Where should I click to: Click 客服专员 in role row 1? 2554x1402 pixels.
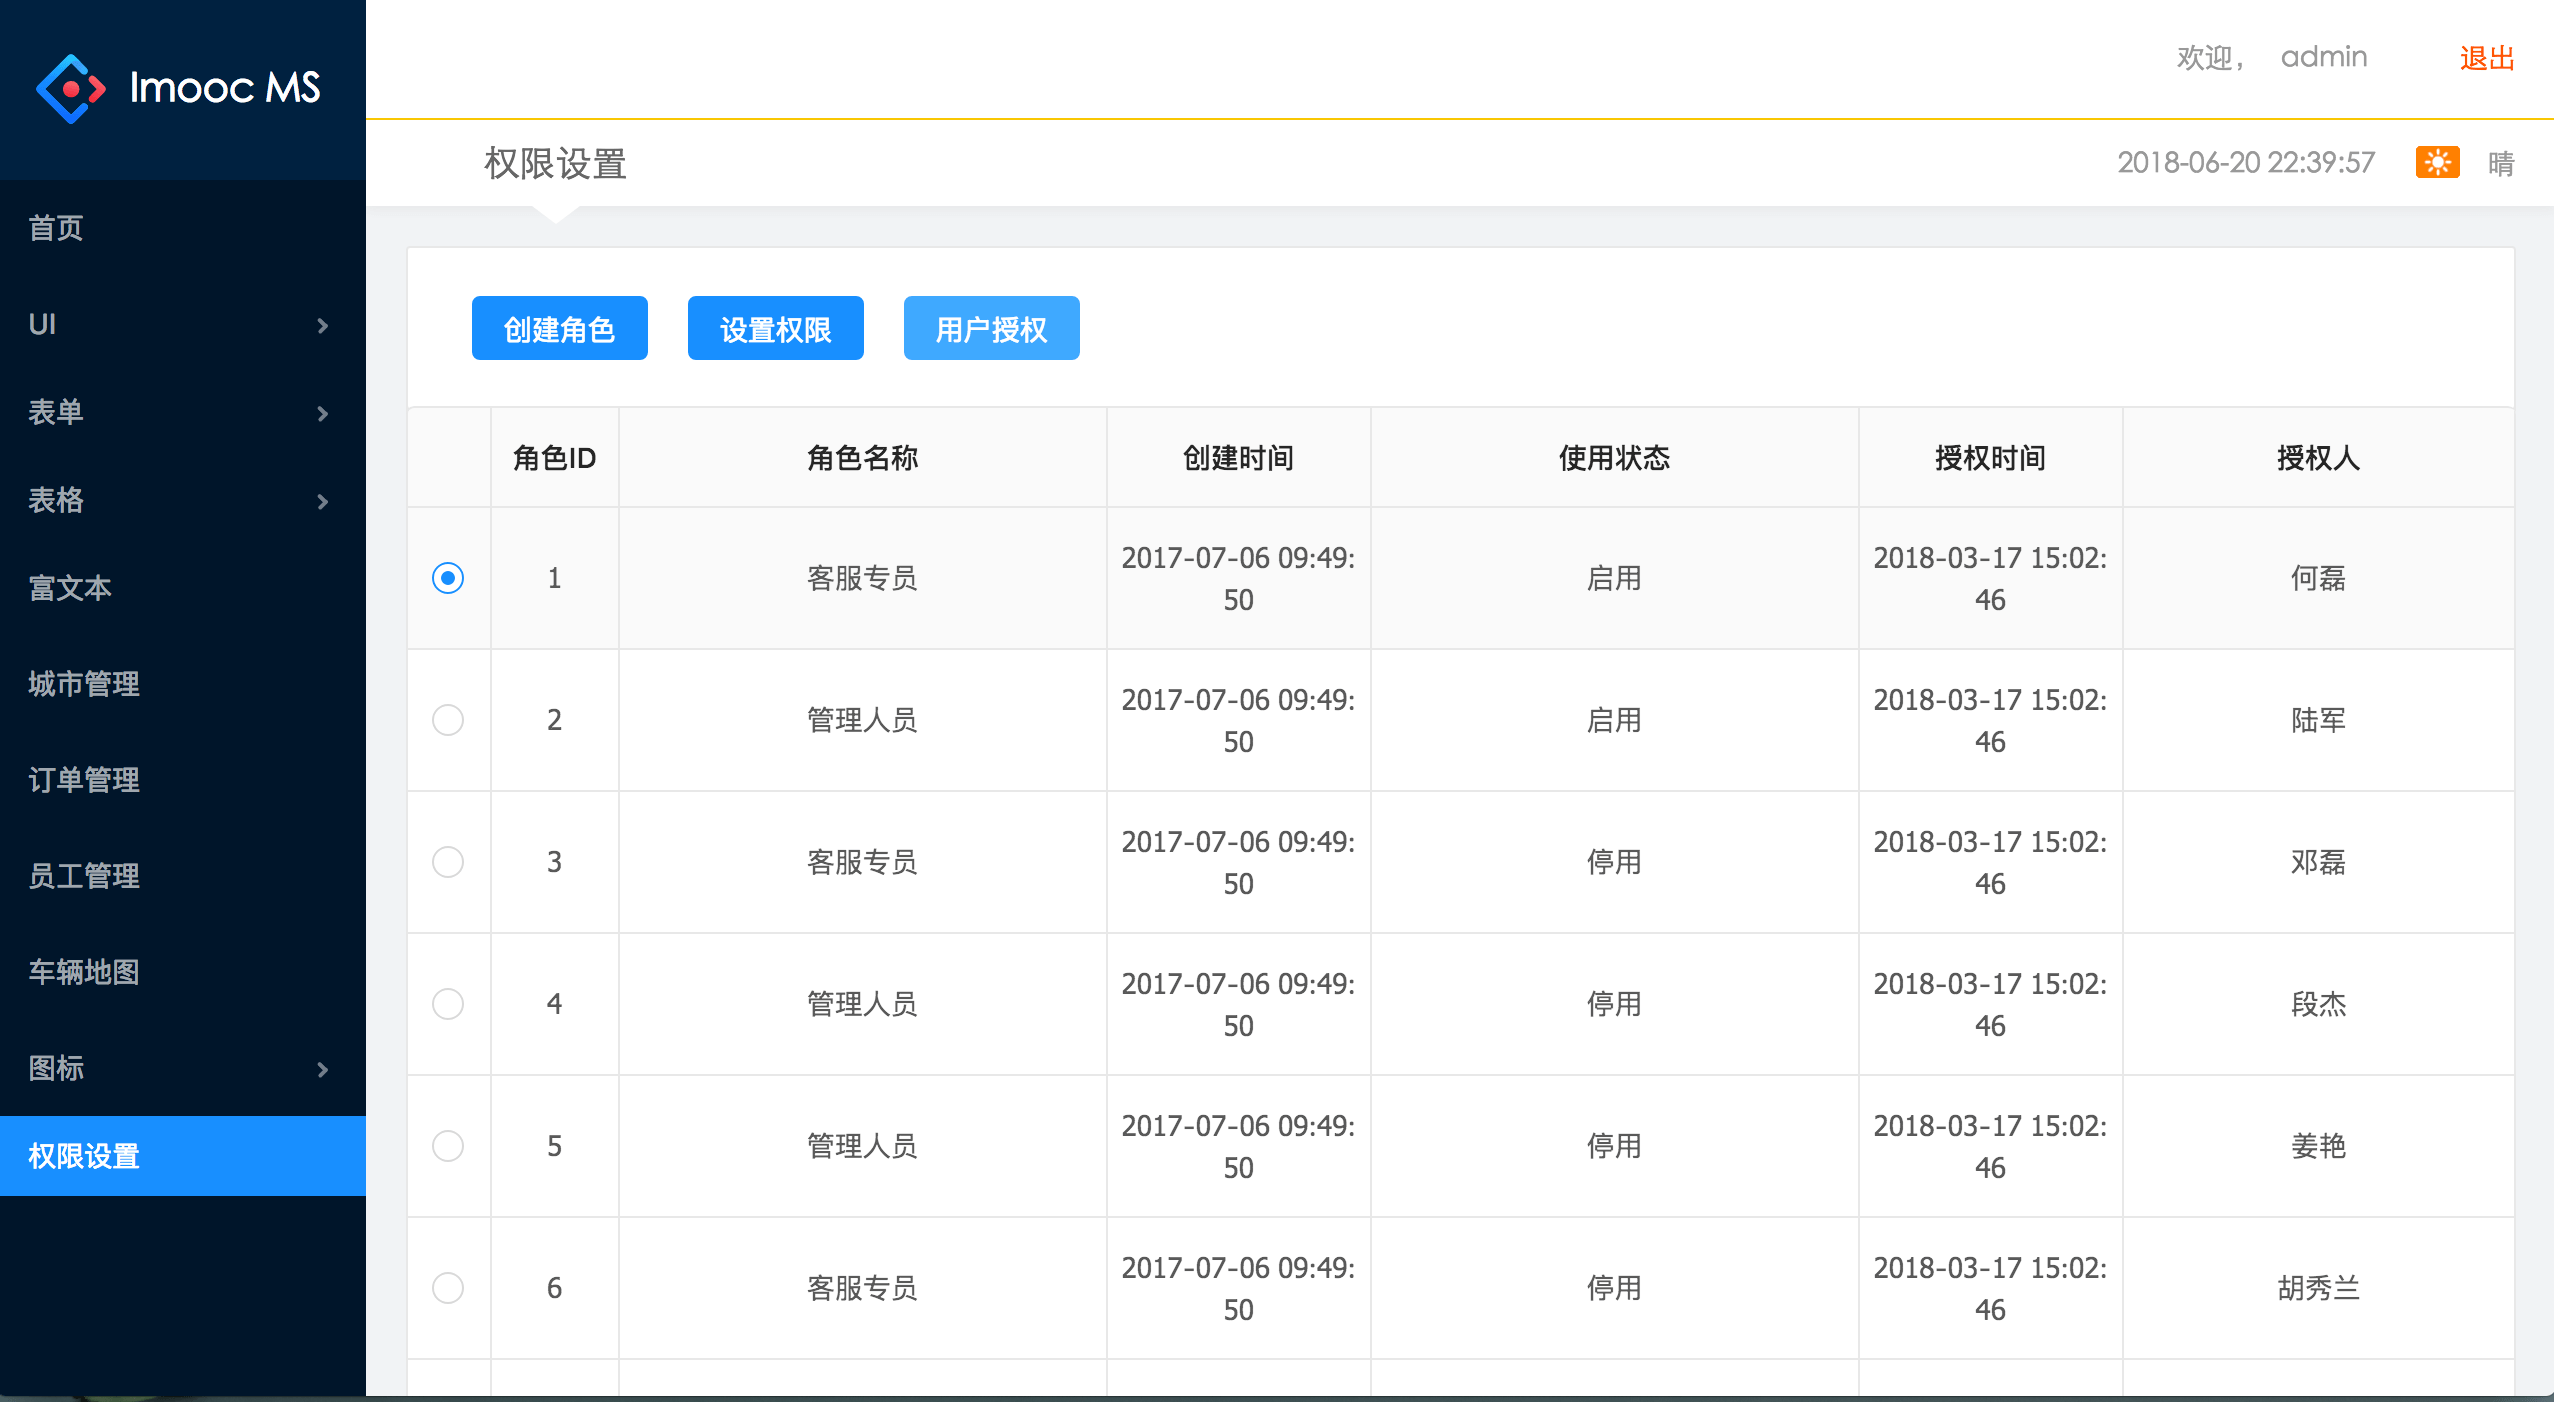coord(863,578)
